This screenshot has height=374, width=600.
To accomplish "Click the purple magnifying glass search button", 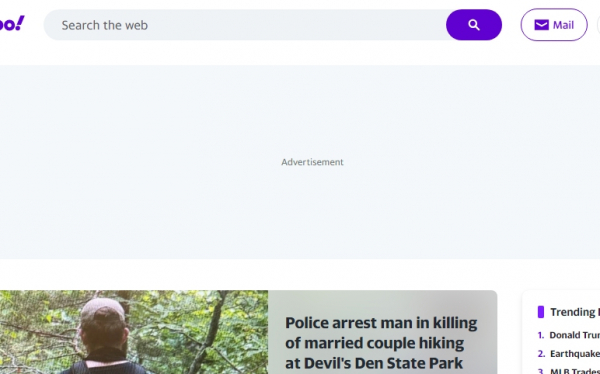I will (x=474, y=25).
